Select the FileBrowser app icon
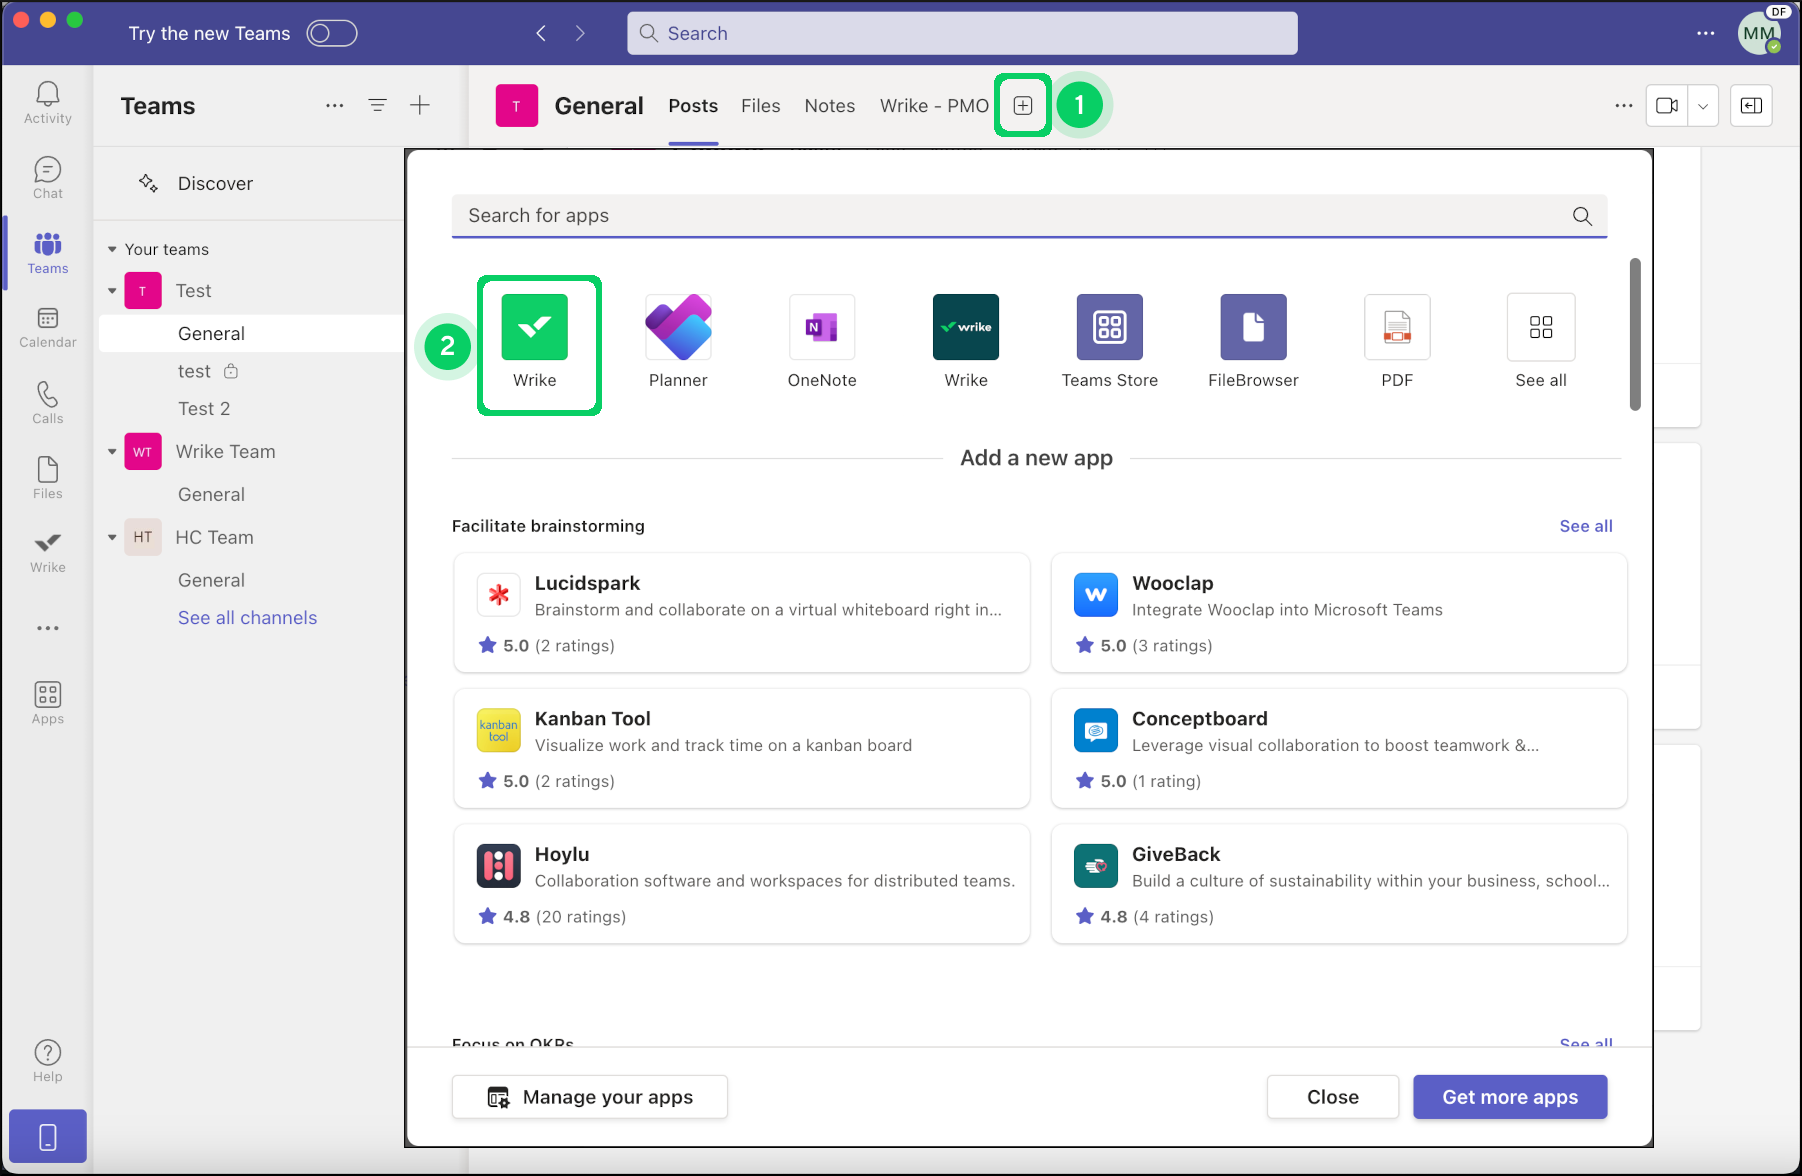 pos(1253,327)
